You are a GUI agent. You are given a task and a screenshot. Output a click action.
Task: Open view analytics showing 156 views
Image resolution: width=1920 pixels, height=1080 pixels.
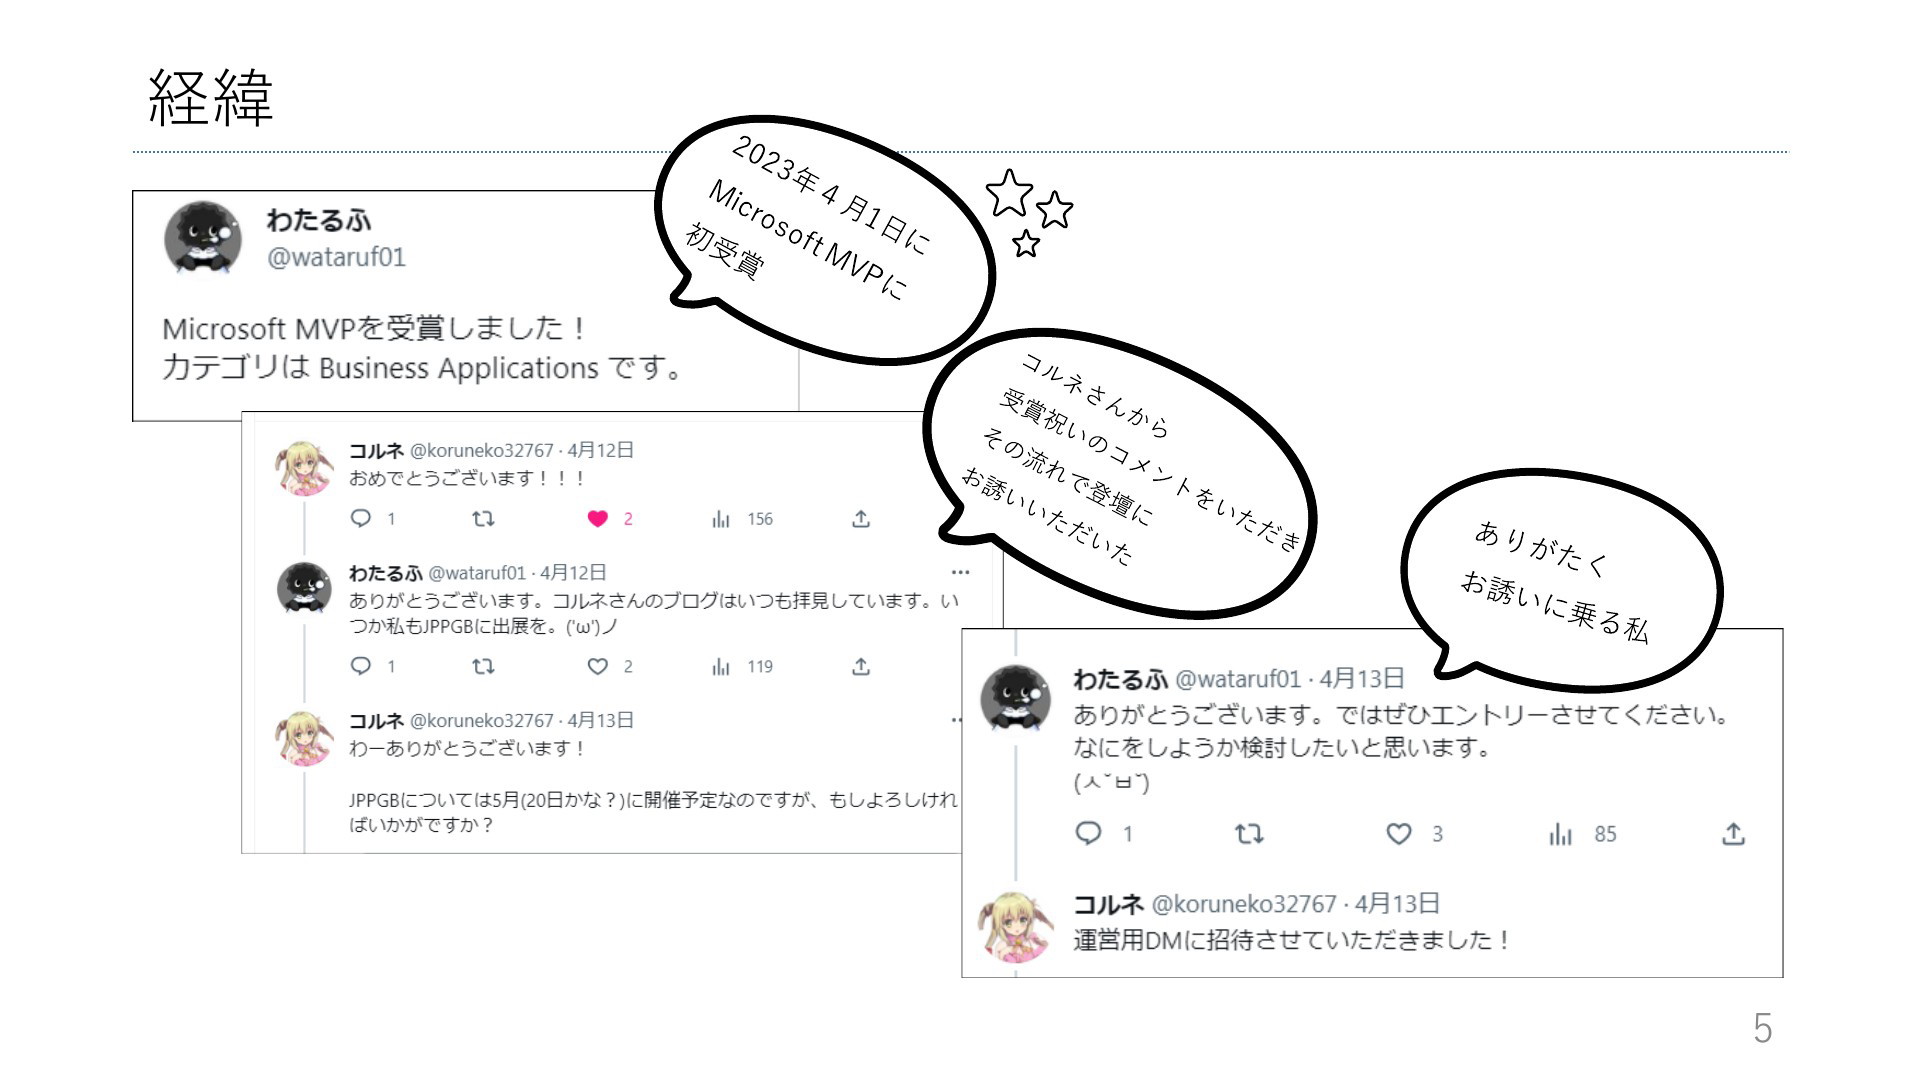click(x=742, y=518)
